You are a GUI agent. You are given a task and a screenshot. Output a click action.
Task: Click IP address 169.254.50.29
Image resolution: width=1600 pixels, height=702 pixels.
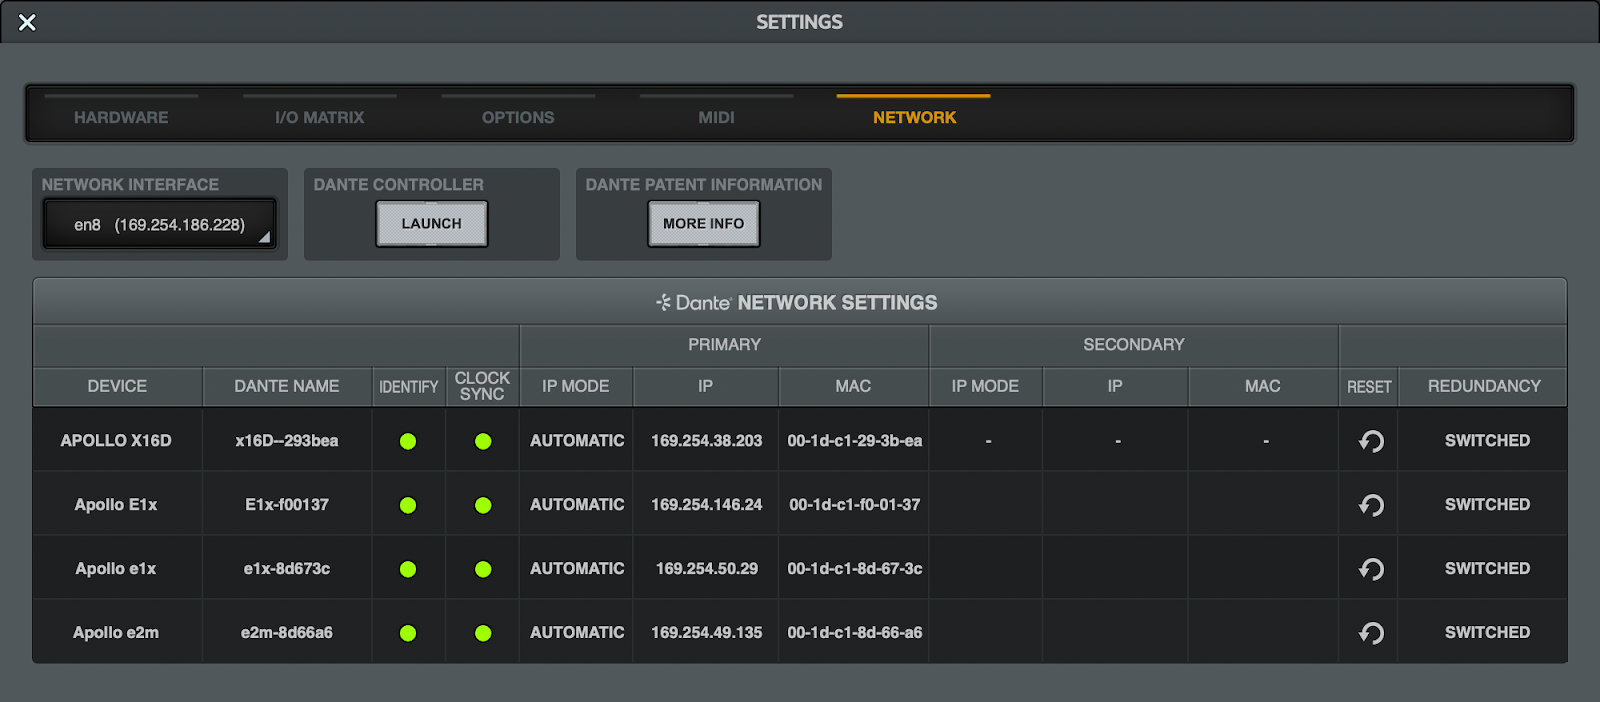coord(707,568)
